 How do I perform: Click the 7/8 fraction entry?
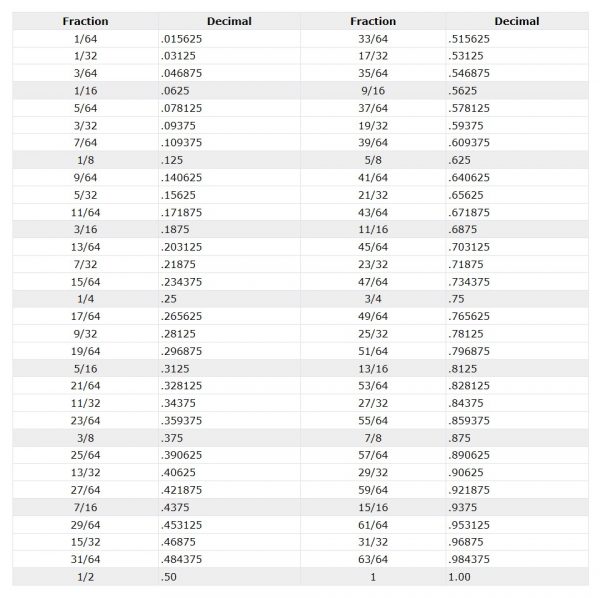click(373, 437)
